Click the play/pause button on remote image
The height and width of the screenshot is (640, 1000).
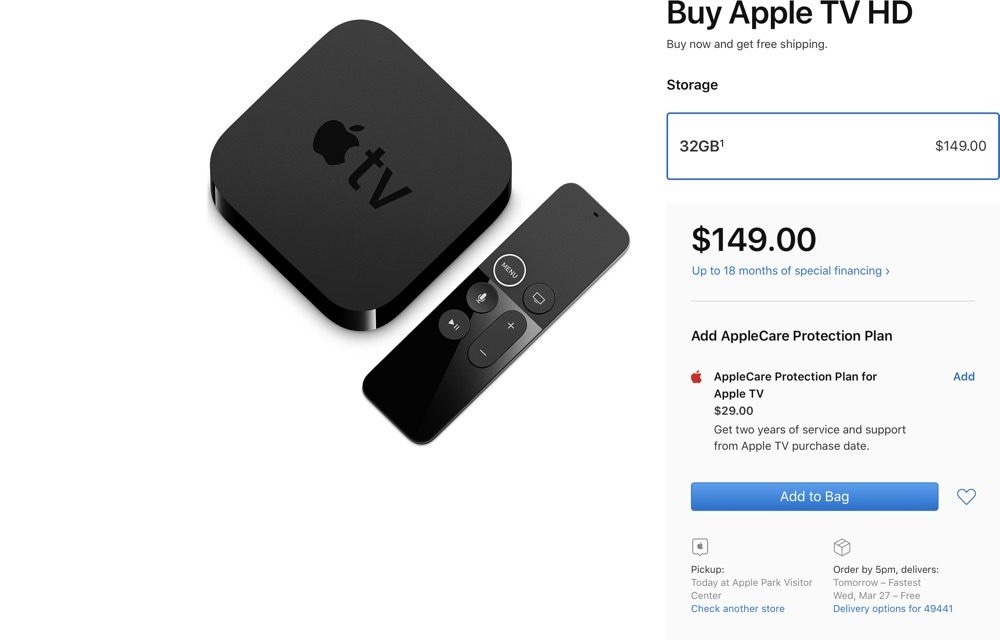point(454,324)
